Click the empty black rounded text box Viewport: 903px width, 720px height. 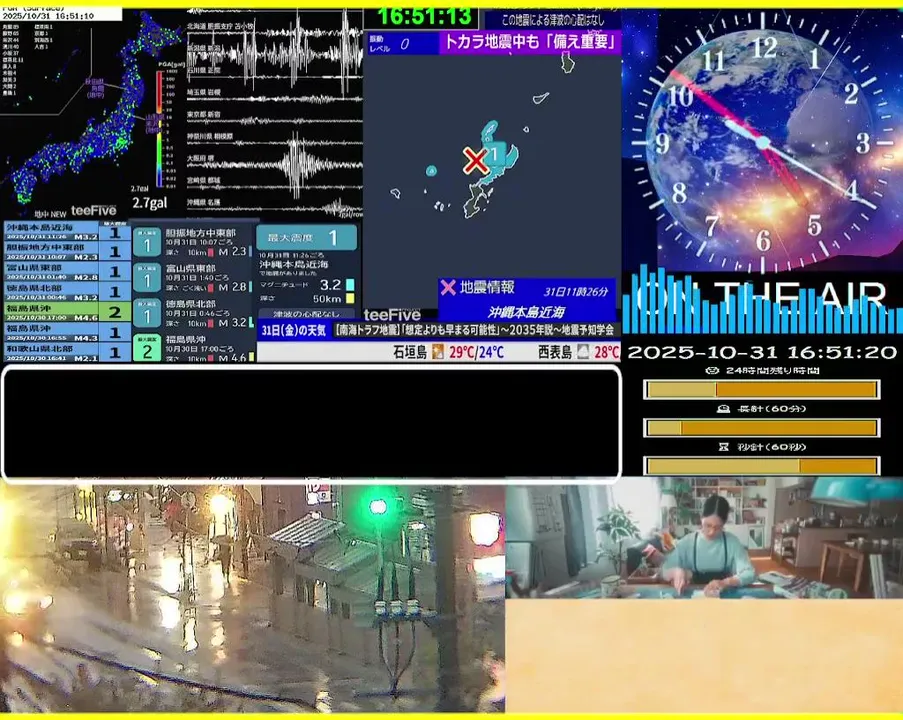312,423
